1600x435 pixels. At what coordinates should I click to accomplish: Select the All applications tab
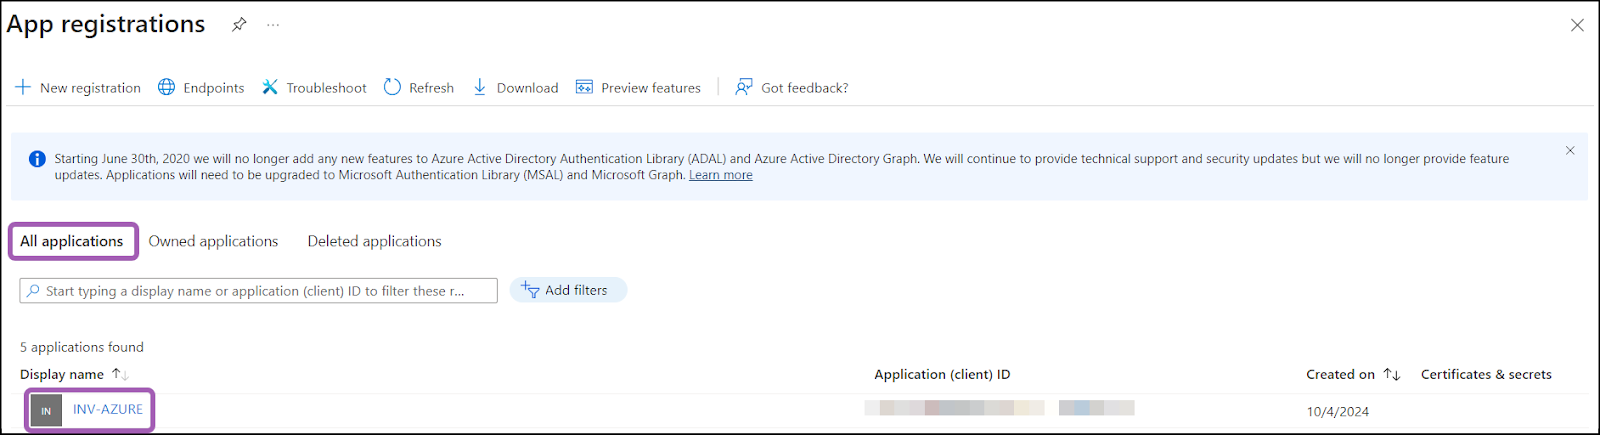(x=72, y=241)
